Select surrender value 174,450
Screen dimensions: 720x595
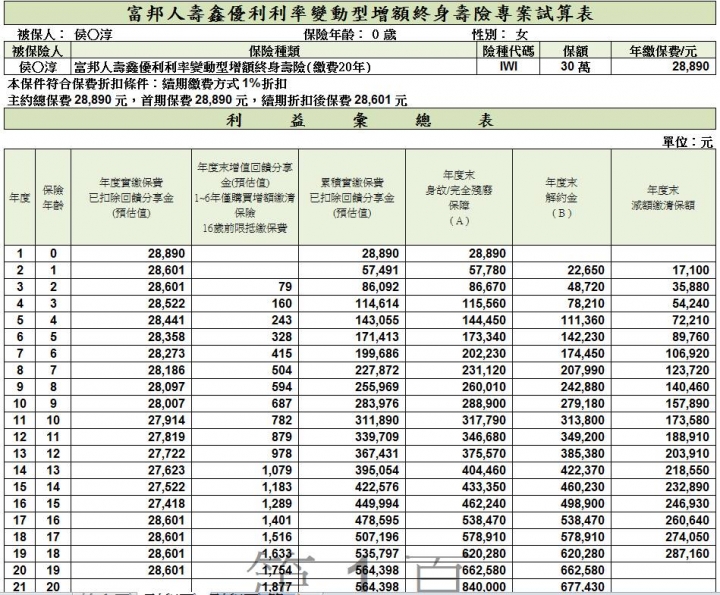point(582,354)
